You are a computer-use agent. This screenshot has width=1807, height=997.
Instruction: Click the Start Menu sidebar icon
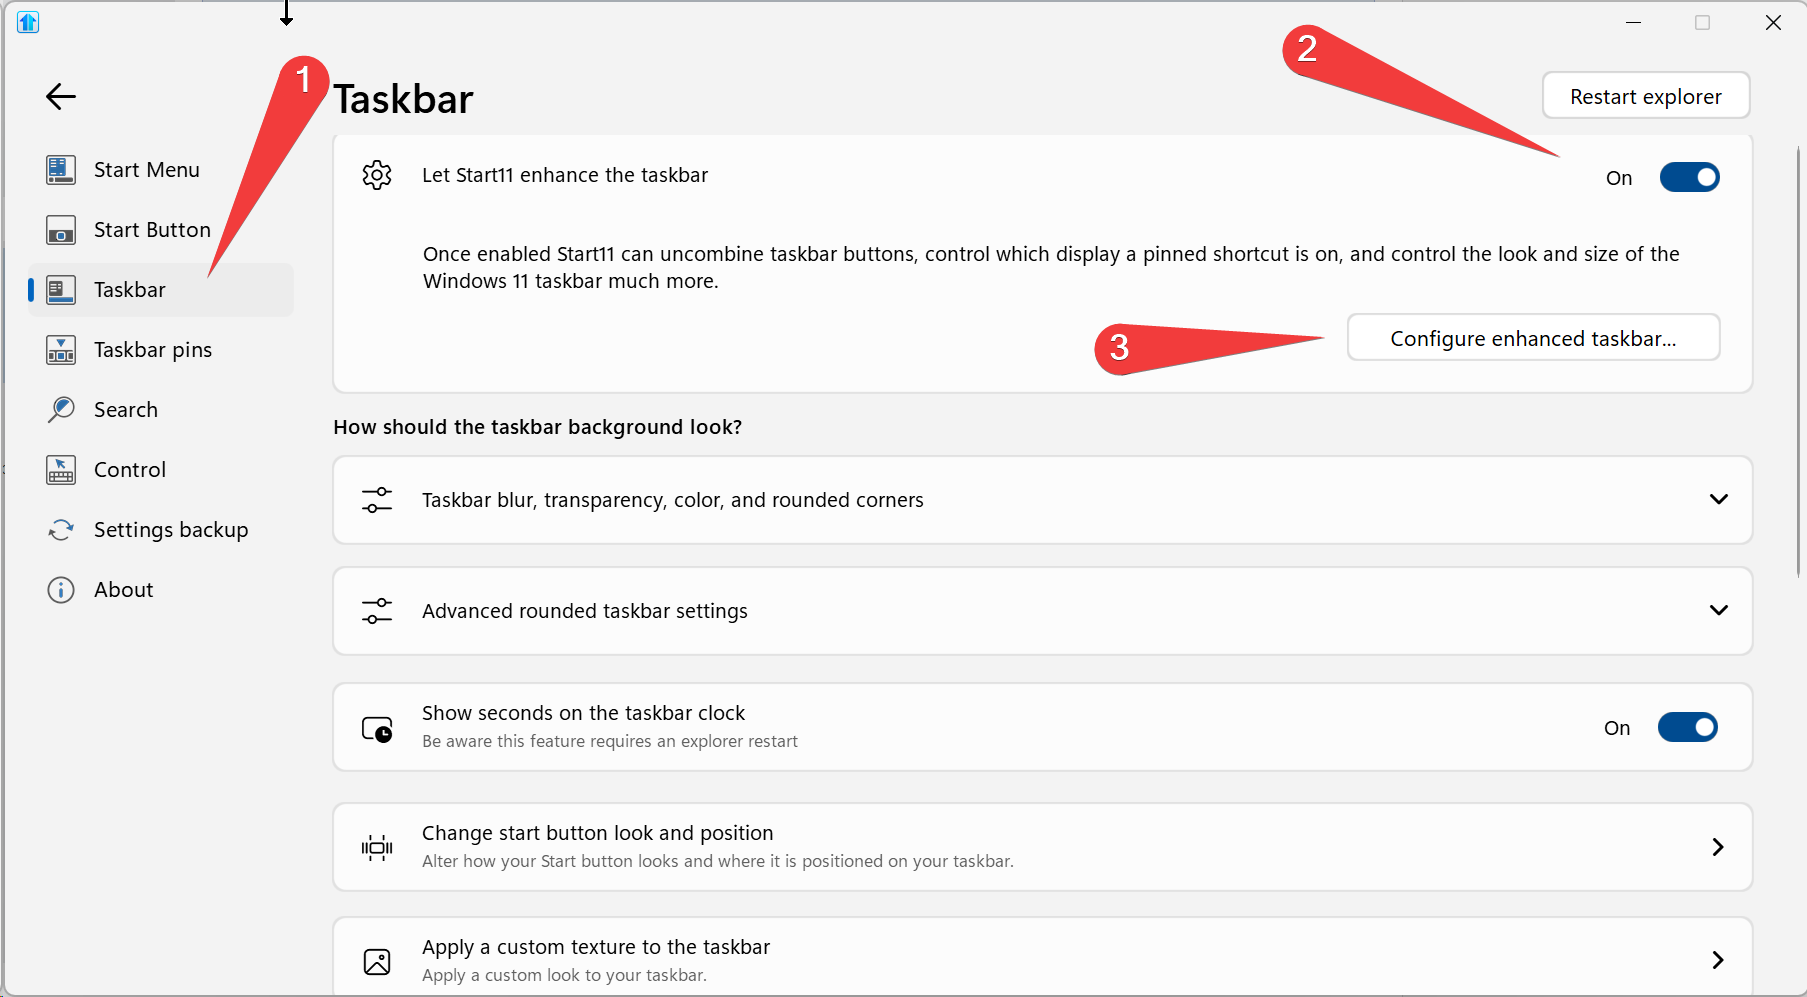61,170
